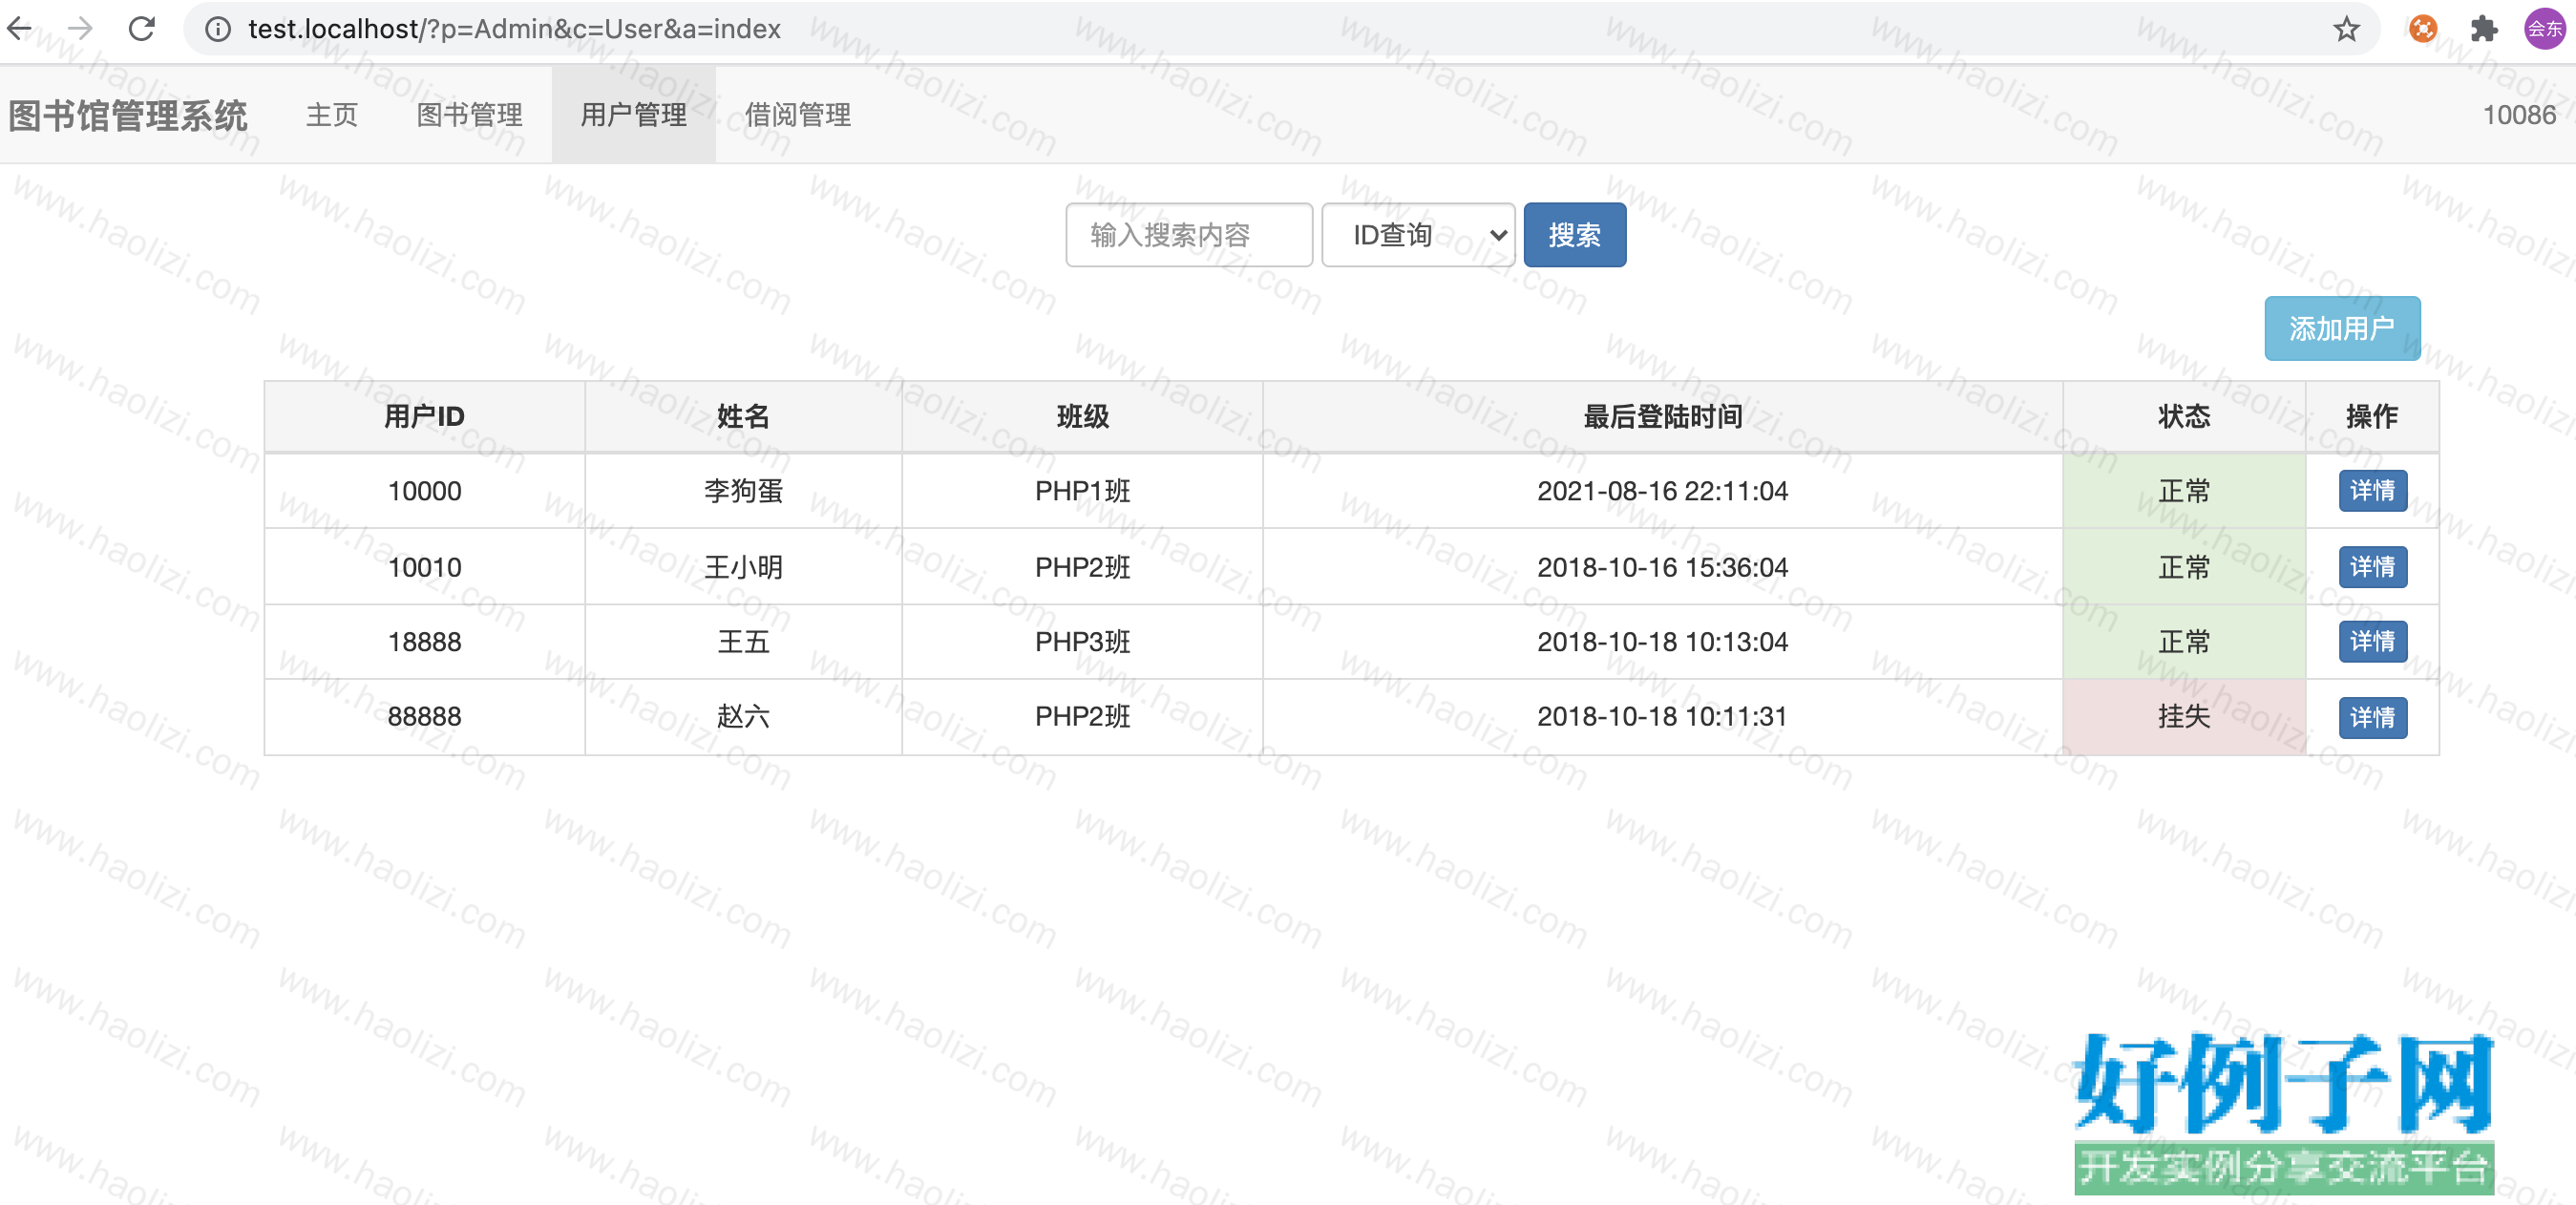Click the 最后登陆时间 column header
The image size is (2576, 1205).
(1662, 416)
